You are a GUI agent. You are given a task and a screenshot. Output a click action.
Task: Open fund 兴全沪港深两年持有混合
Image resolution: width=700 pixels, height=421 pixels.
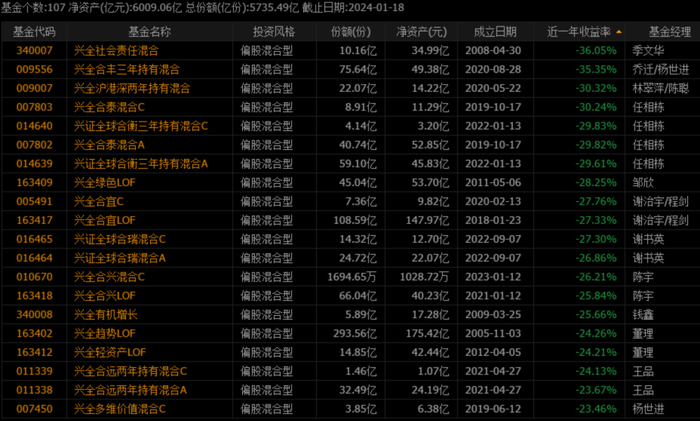coord(132,88)
